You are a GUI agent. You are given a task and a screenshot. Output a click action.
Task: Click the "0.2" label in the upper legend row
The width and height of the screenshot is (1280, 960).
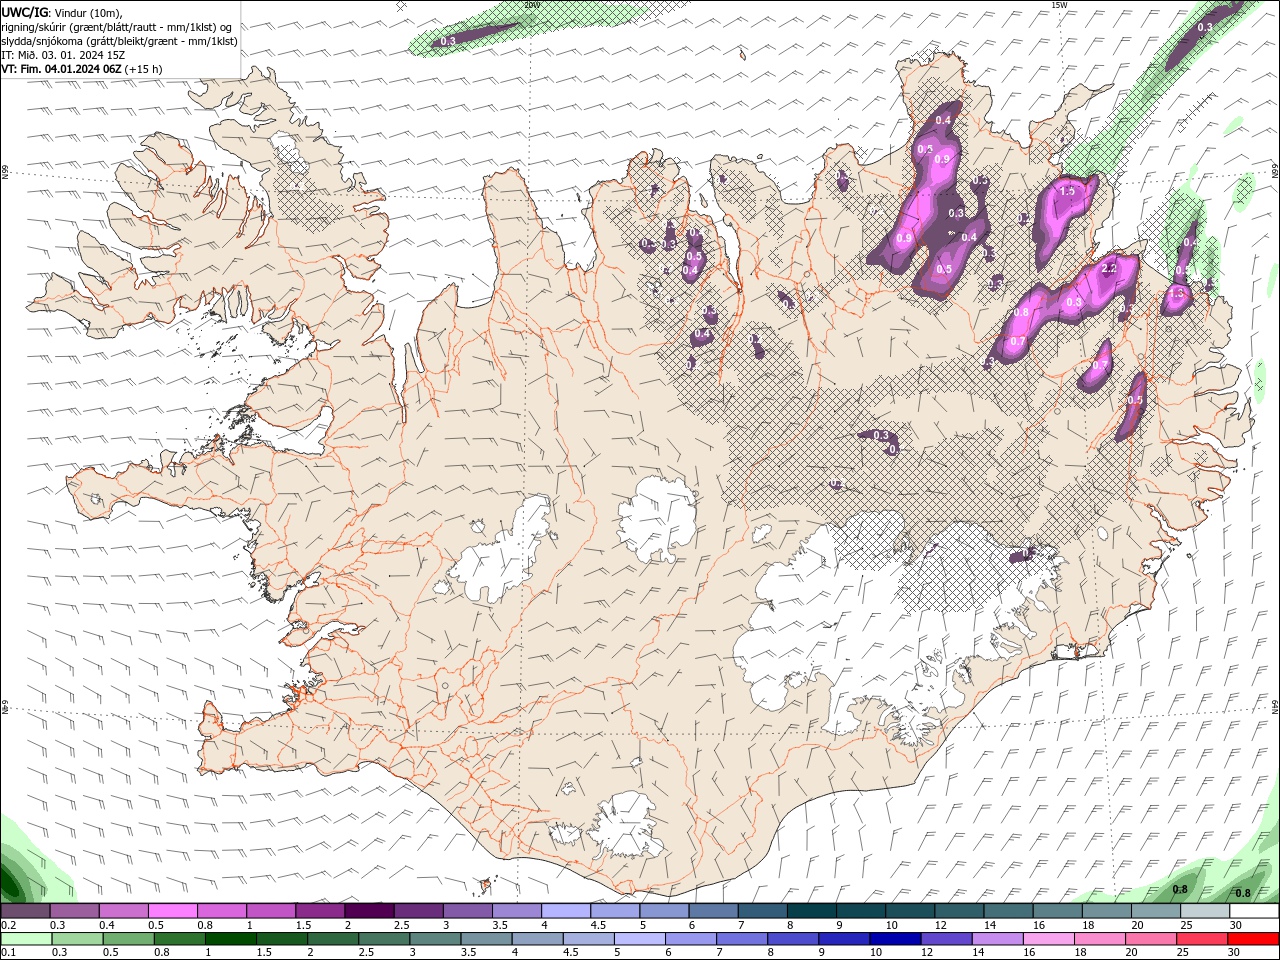pyautogui.click(x=8, y=925)
